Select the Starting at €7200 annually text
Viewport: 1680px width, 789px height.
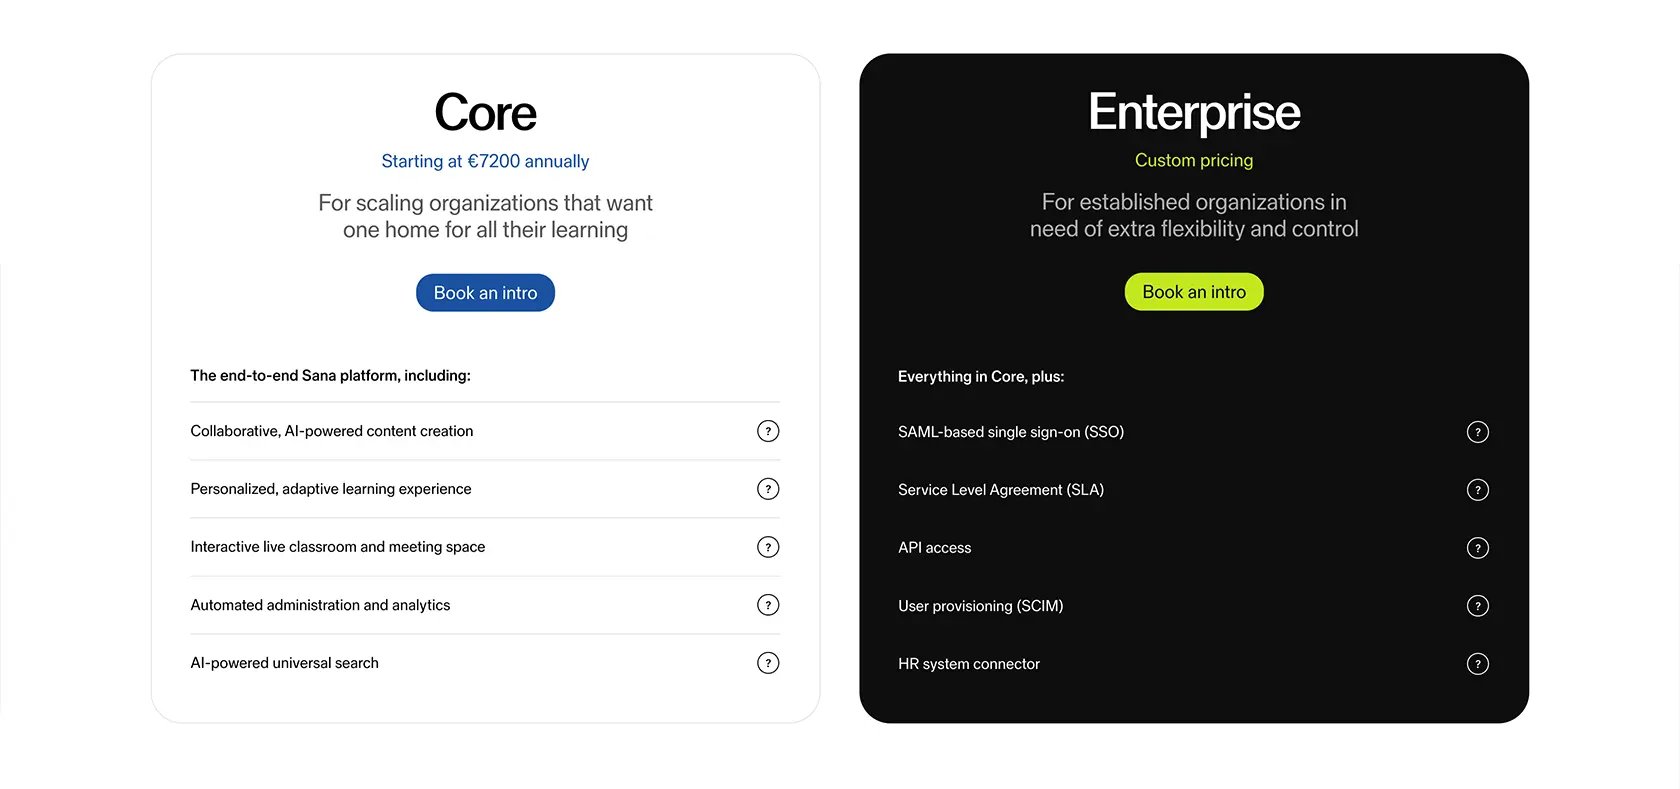(x=485, y=161)
